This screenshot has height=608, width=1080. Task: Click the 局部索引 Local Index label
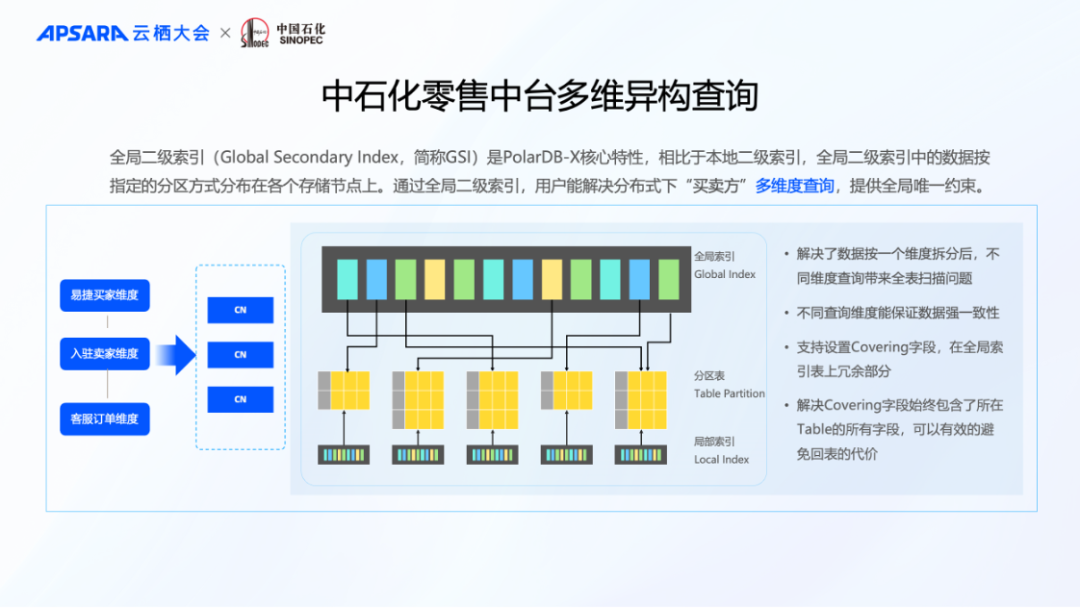pyautogui.click(x=721, y=450)
